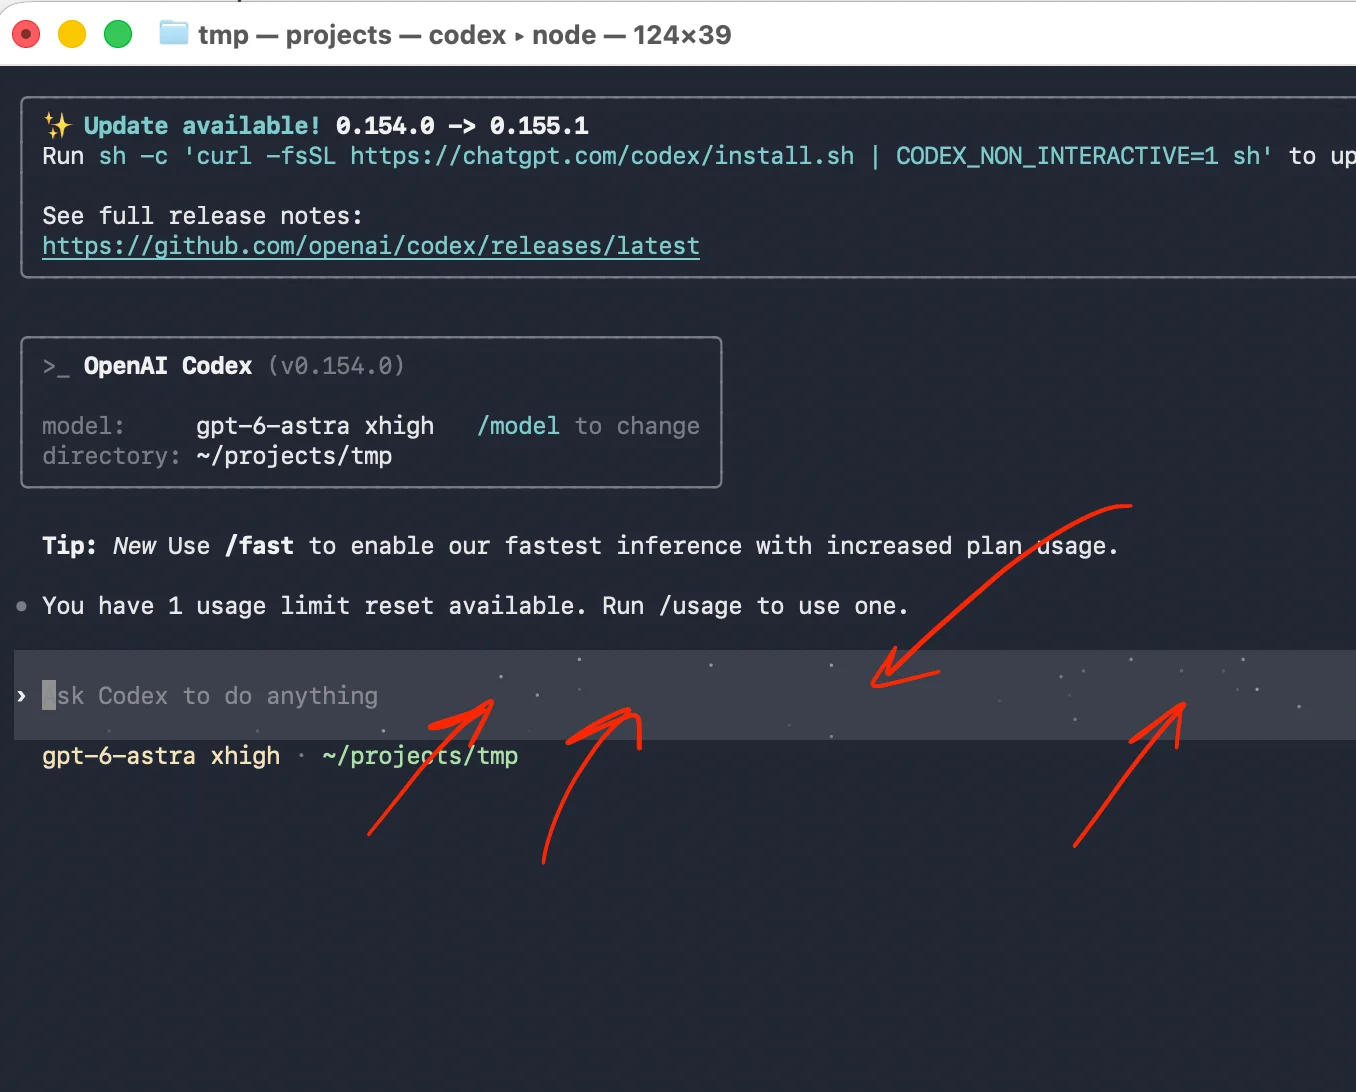Open the github.com codex releases latest link
The image size is (1356, 1092).
tap(371, 246)
